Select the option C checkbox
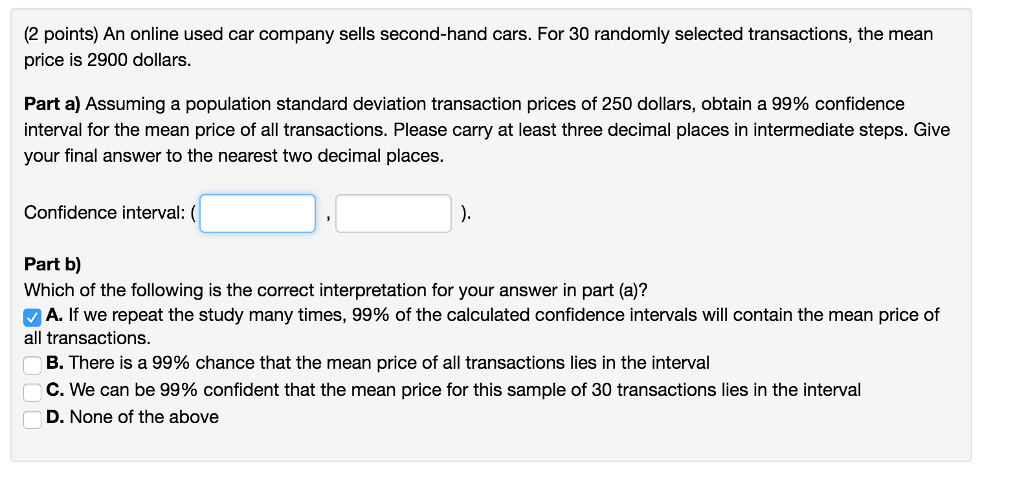This screenshot has height=480, width=1024. [32, 392]
